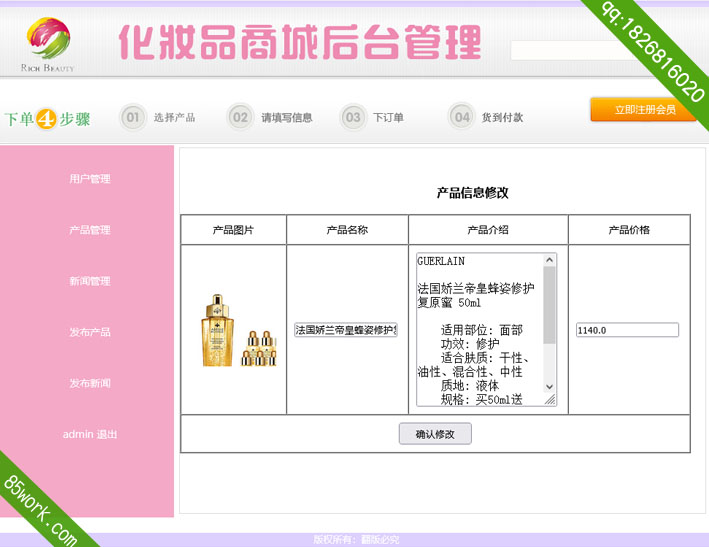Open 新闻管理 in the sidebar
Screen dimensions: 709x547
click(90, 281)
